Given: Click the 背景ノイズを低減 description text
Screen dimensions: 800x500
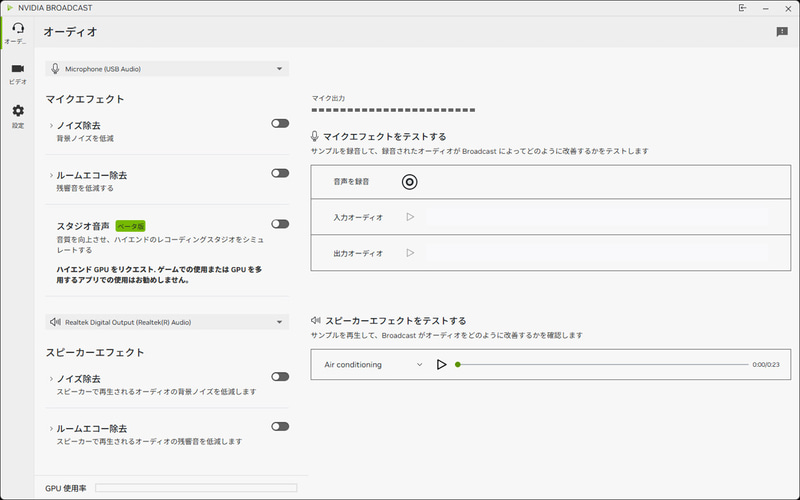Looking at the screenshot, I should point(85,139).
